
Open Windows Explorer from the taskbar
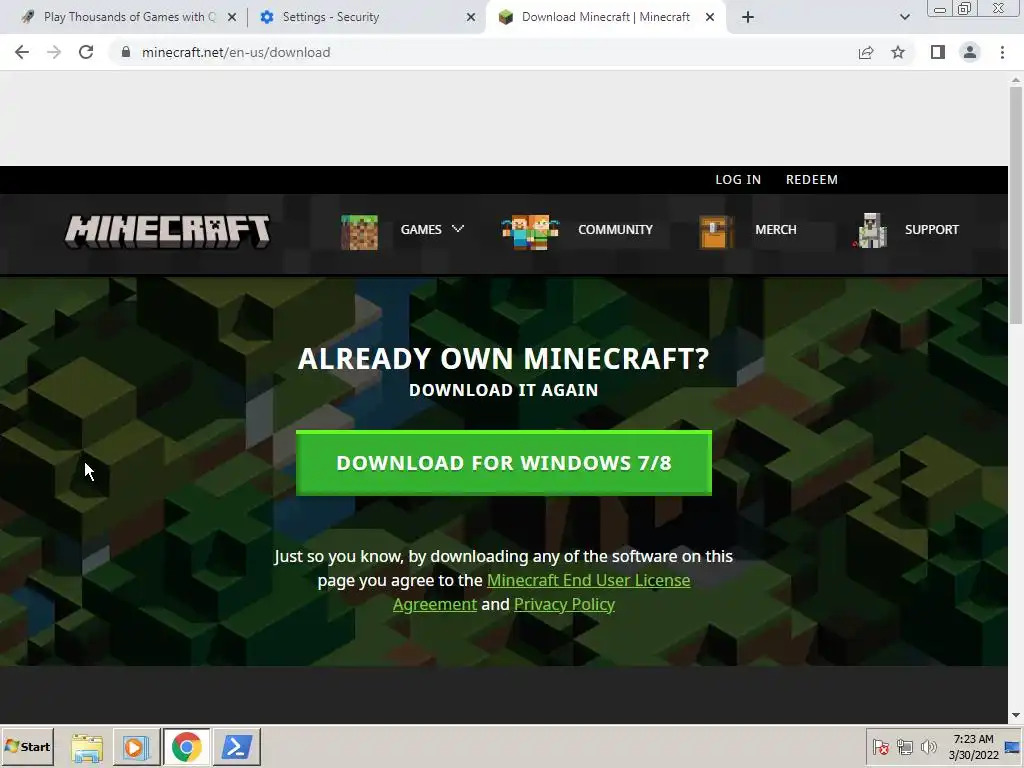[x=87, y=746]
